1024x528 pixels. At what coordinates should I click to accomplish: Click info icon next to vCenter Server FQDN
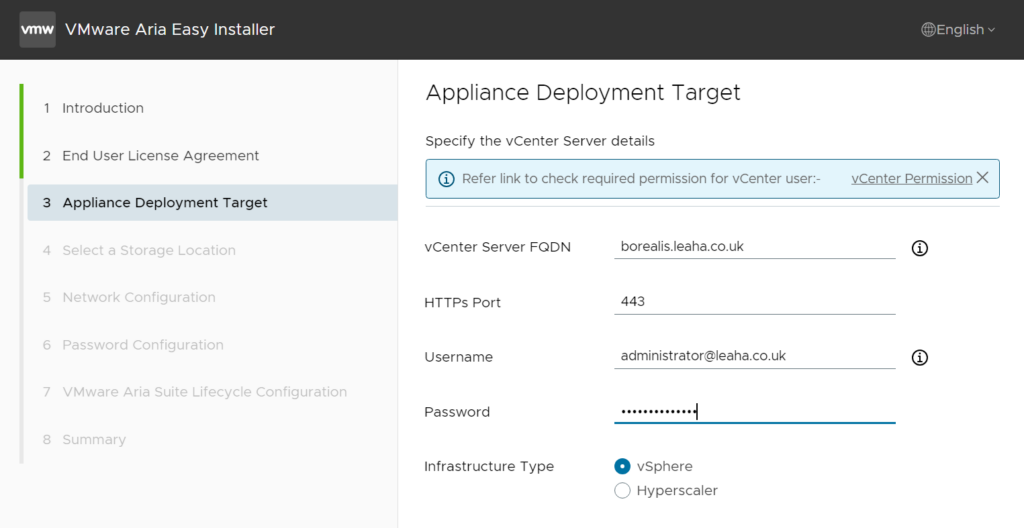(920, 248)
